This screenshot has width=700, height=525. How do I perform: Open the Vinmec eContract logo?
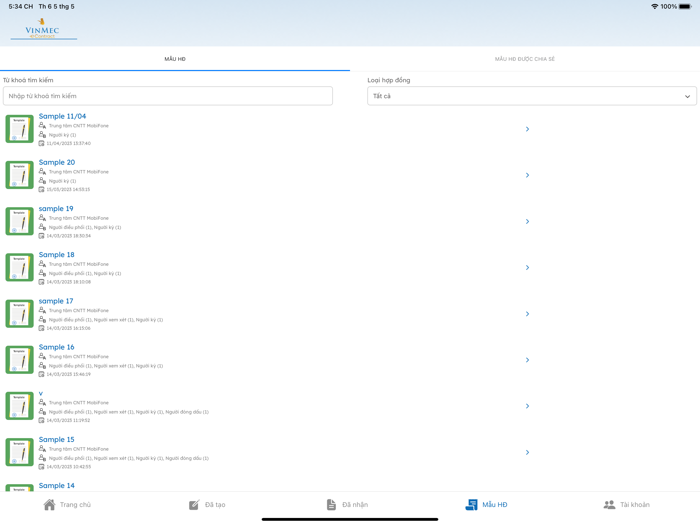43,29
